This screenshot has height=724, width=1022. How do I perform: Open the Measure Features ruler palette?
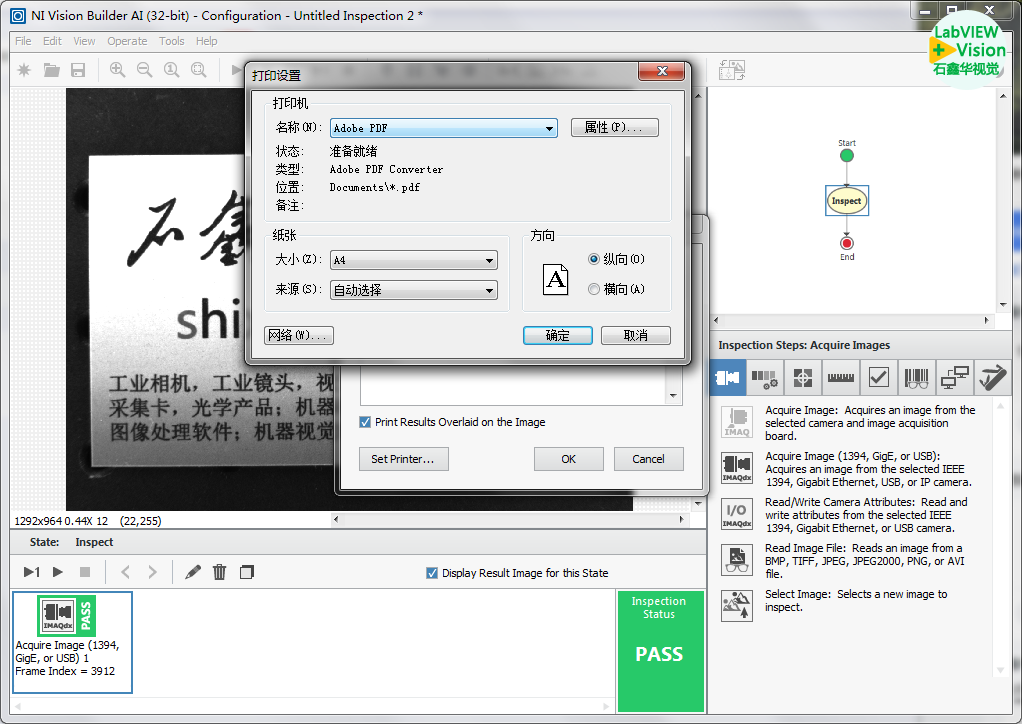click(x=840, y=378)
